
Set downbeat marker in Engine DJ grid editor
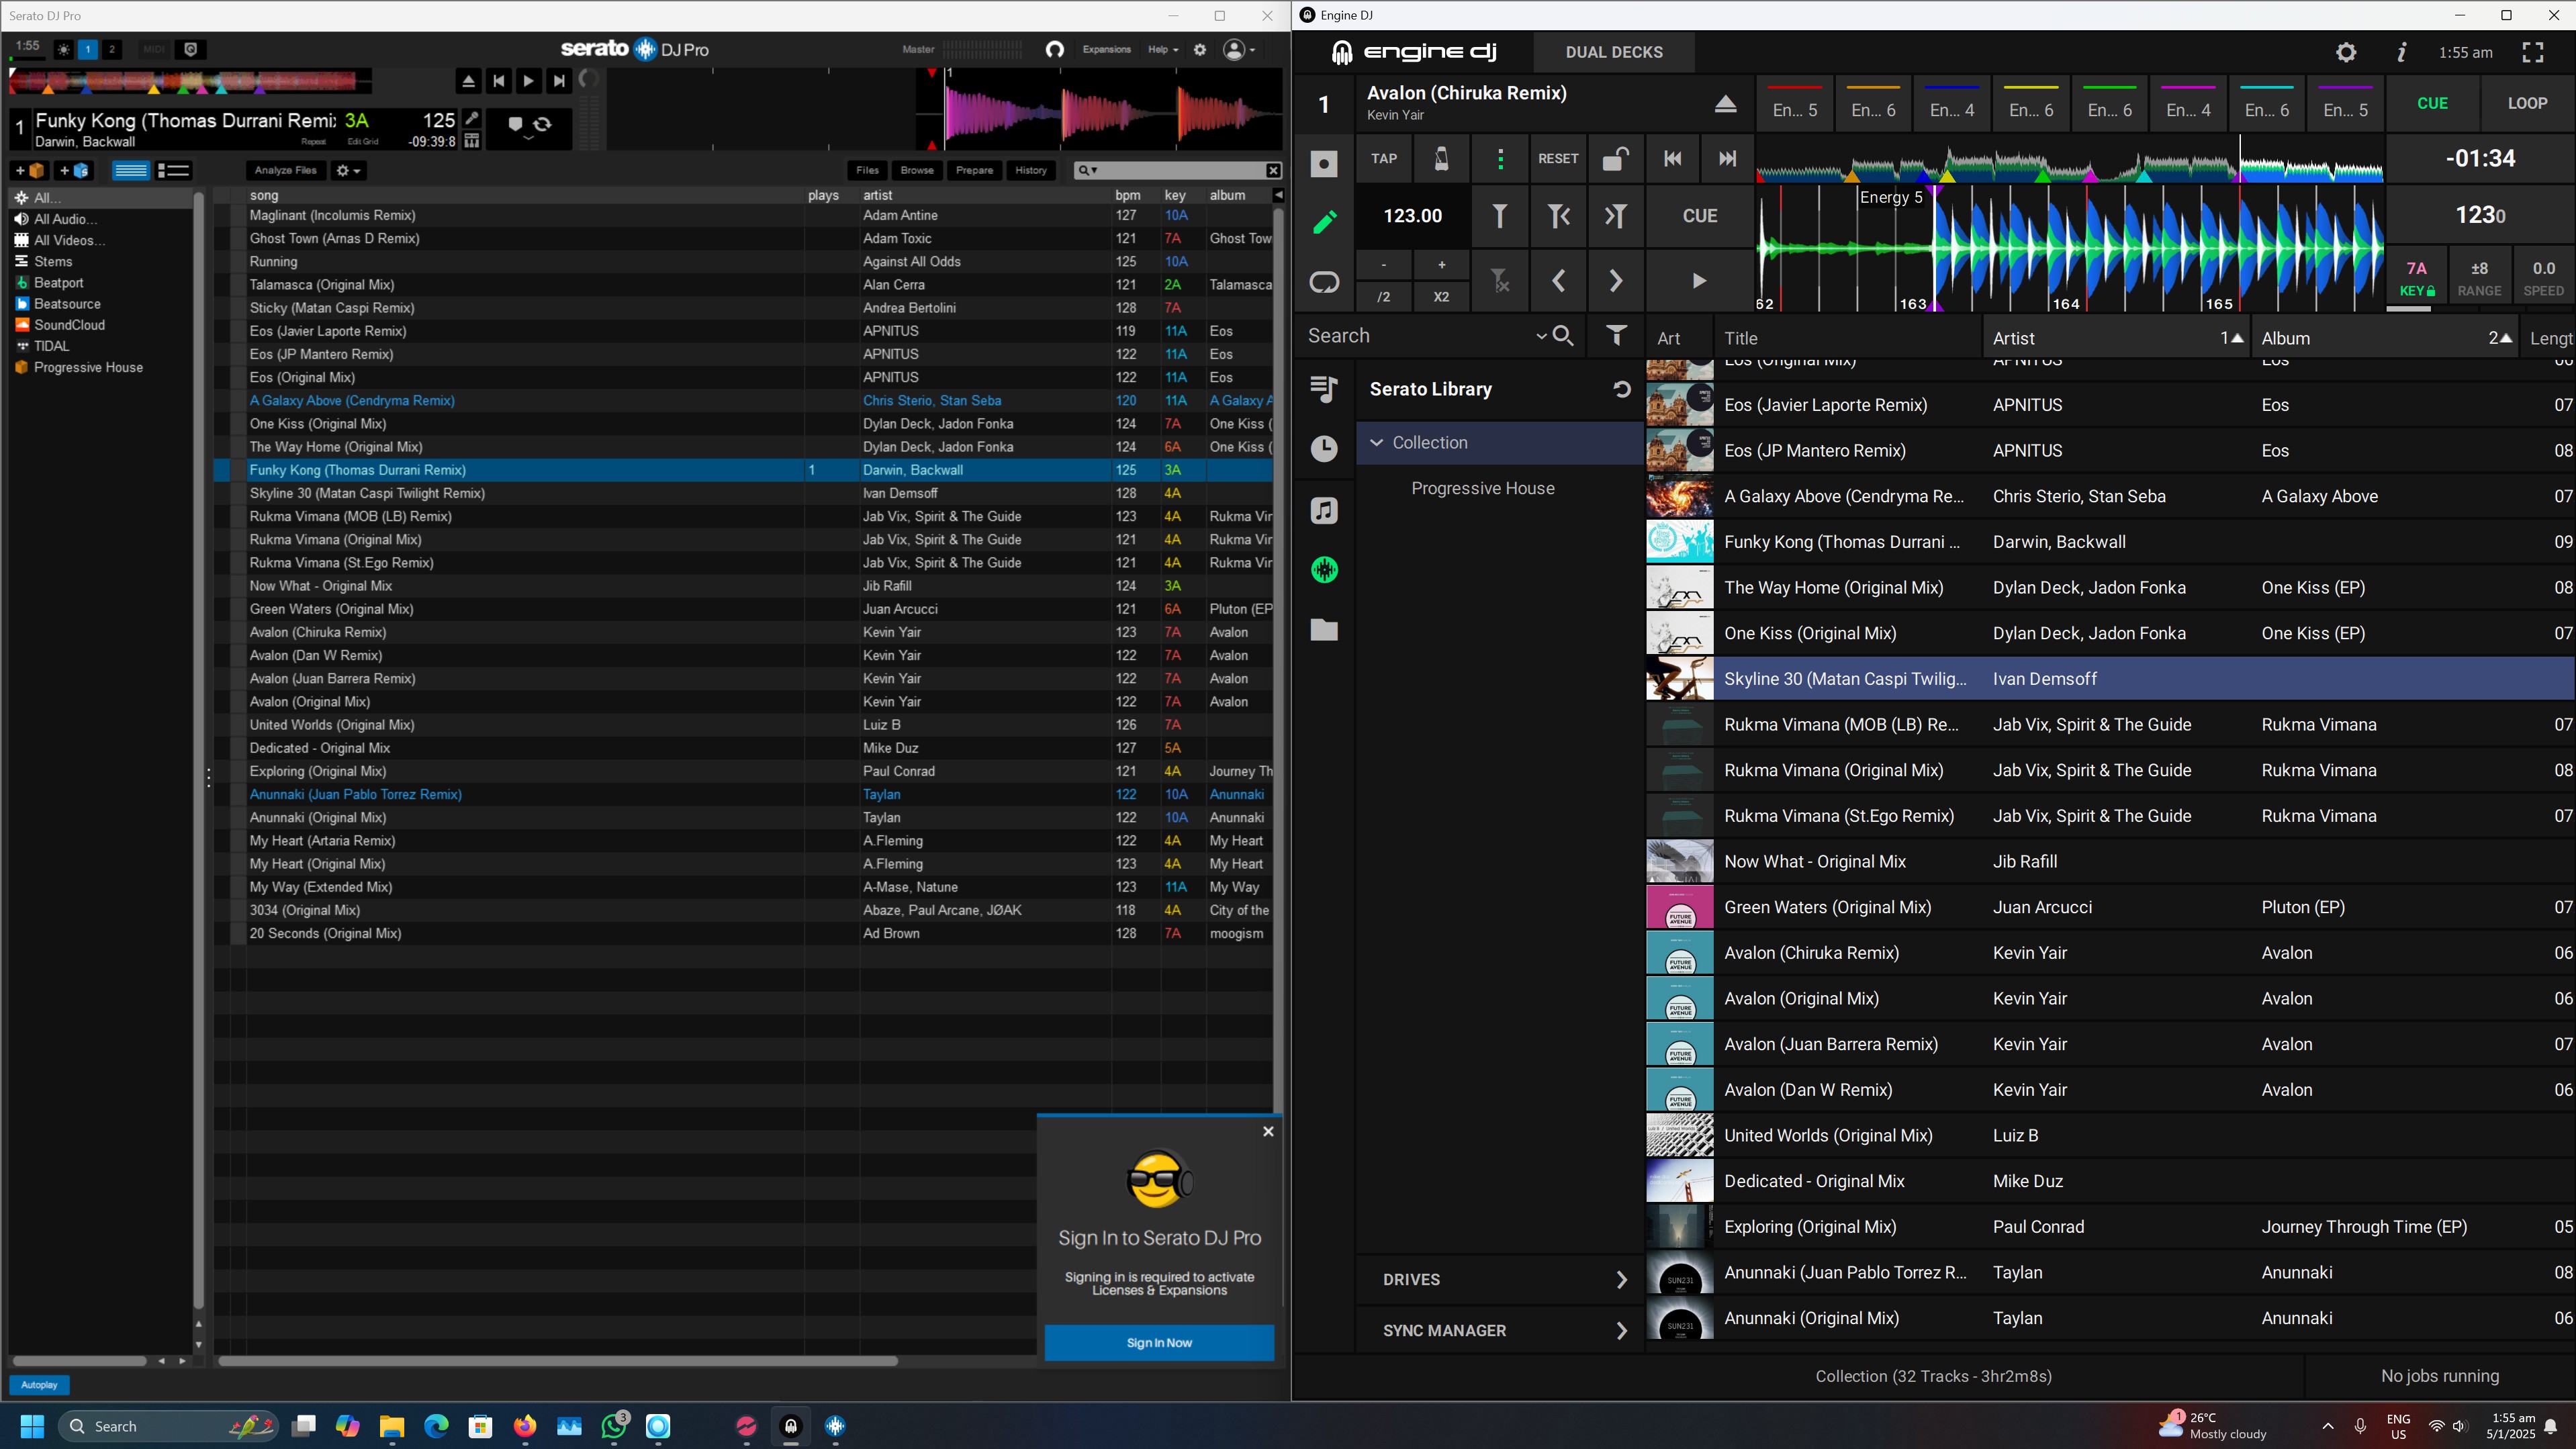point(1499,216)
